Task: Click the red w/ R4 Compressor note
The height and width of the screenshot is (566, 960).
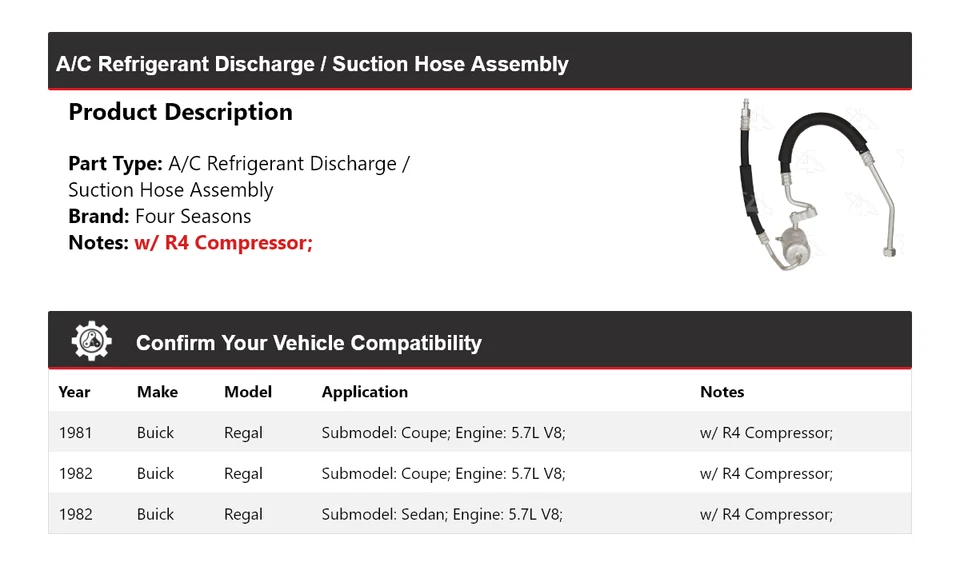Action: point(223,242)
